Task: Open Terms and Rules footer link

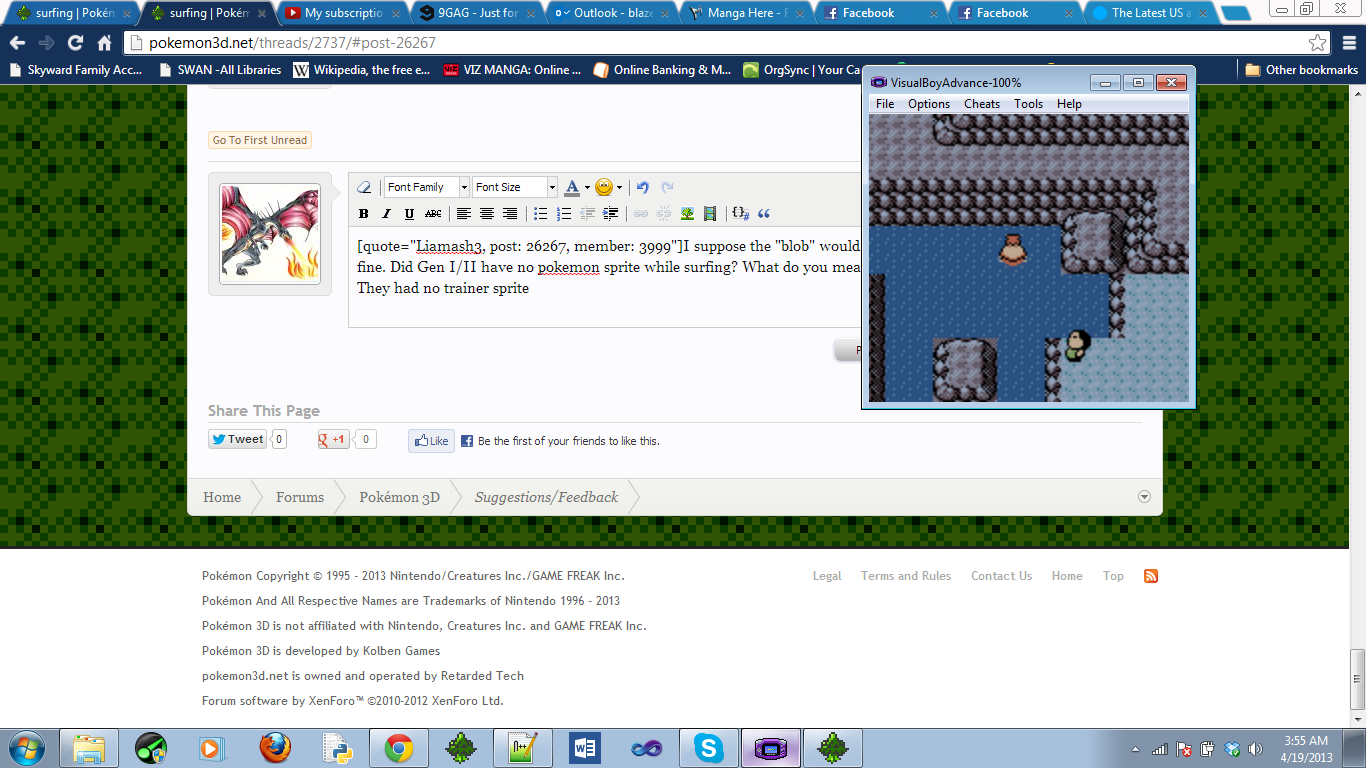Action: point(906,576)
